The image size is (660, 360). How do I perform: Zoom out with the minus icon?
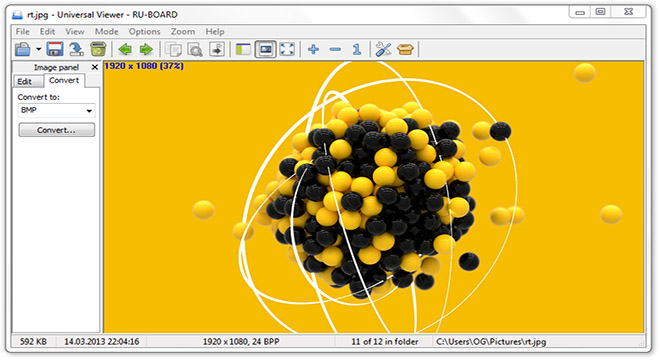click(x=335, y=49)
